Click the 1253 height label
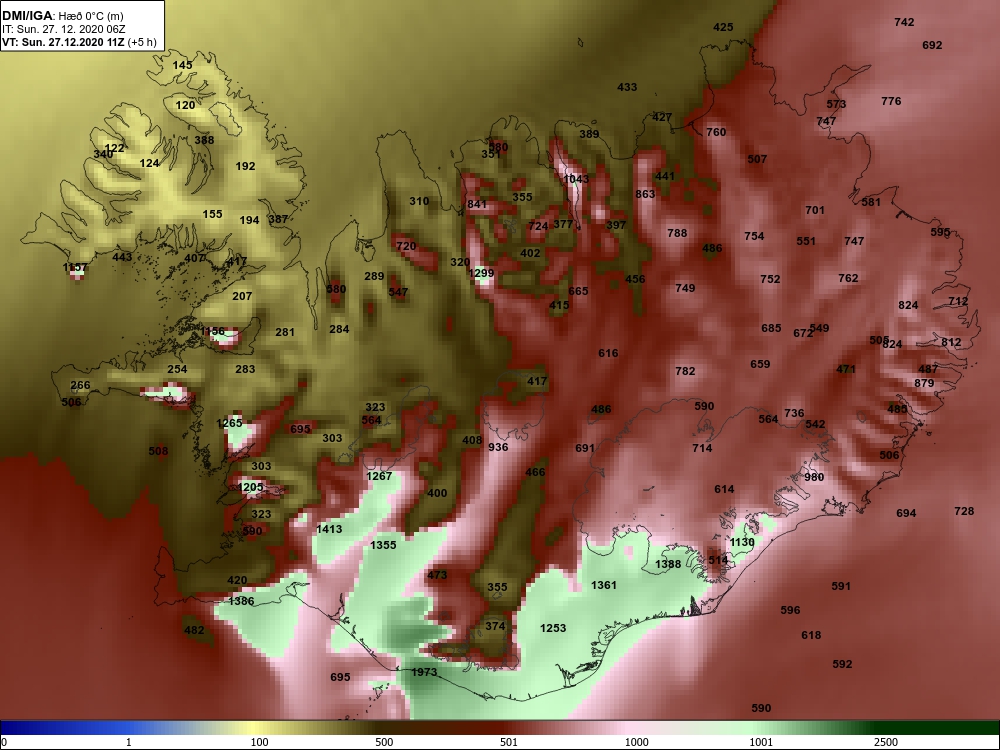Viewport: 1000px width, 750px height. (x=553, y=628)
